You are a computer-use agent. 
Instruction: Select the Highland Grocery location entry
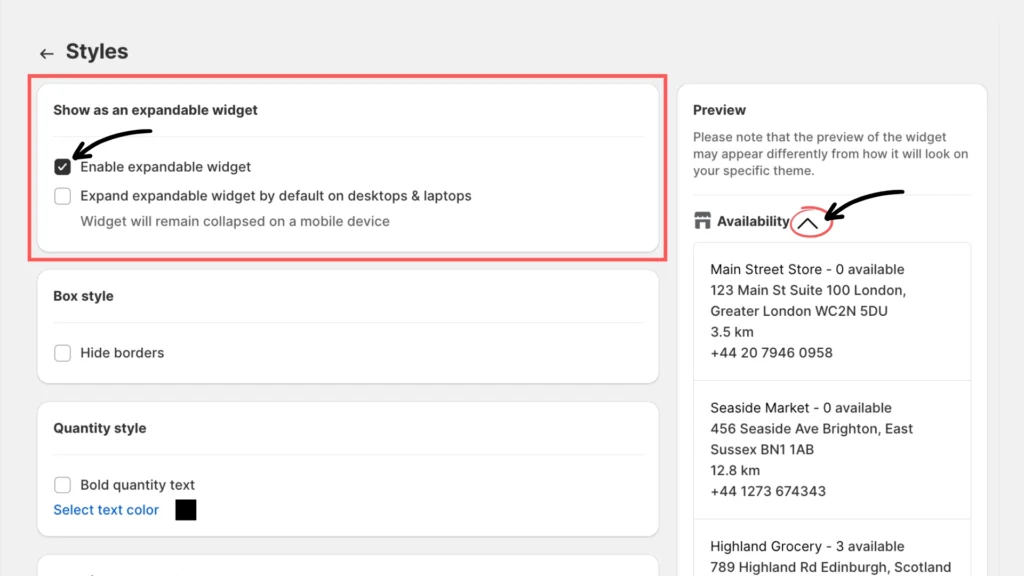pos(806,547)
